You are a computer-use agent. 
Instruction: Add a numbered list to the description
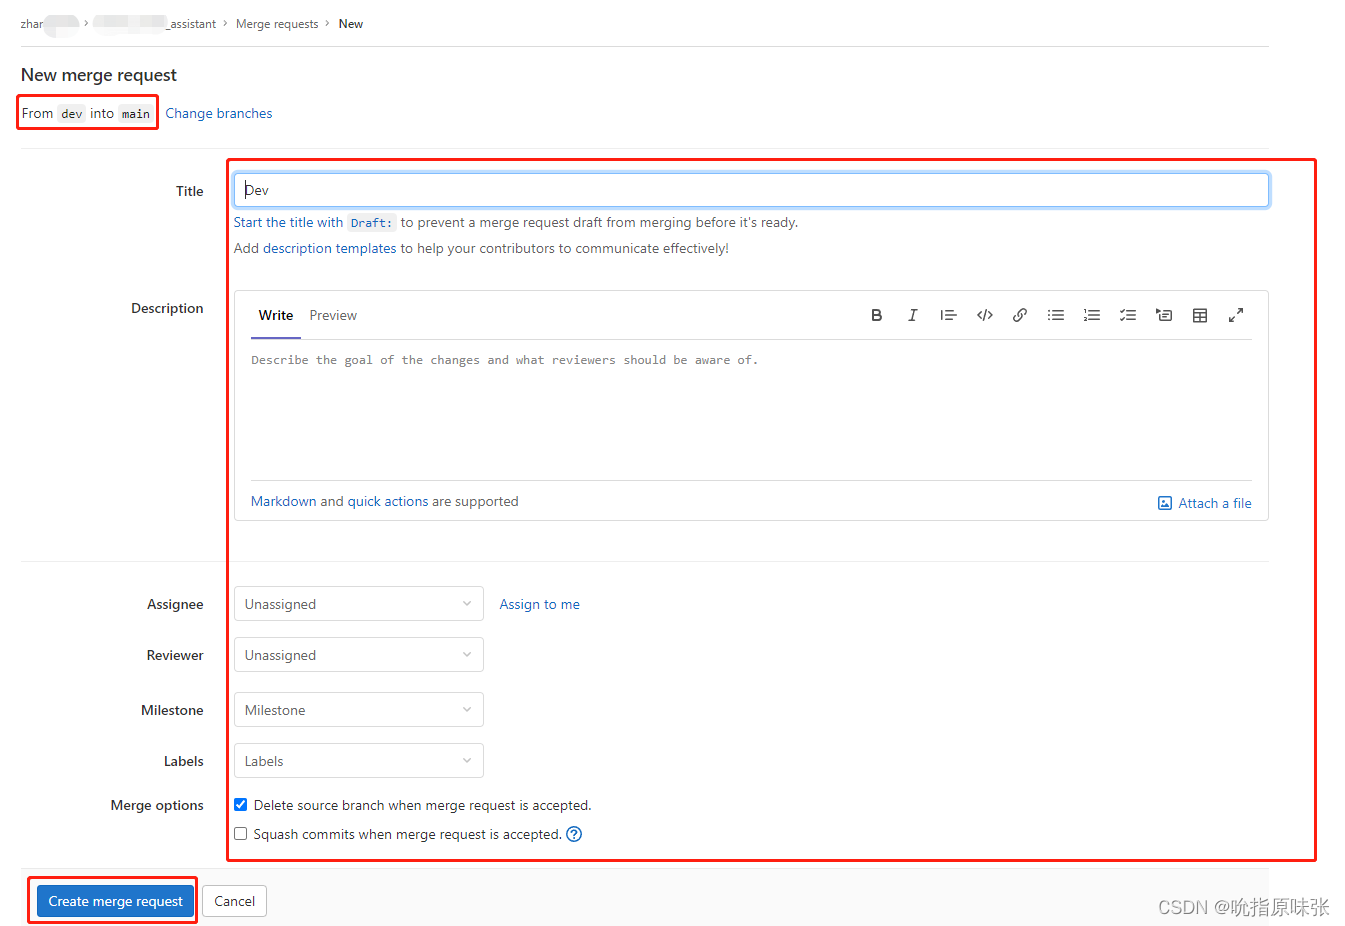click(1091, 315)
